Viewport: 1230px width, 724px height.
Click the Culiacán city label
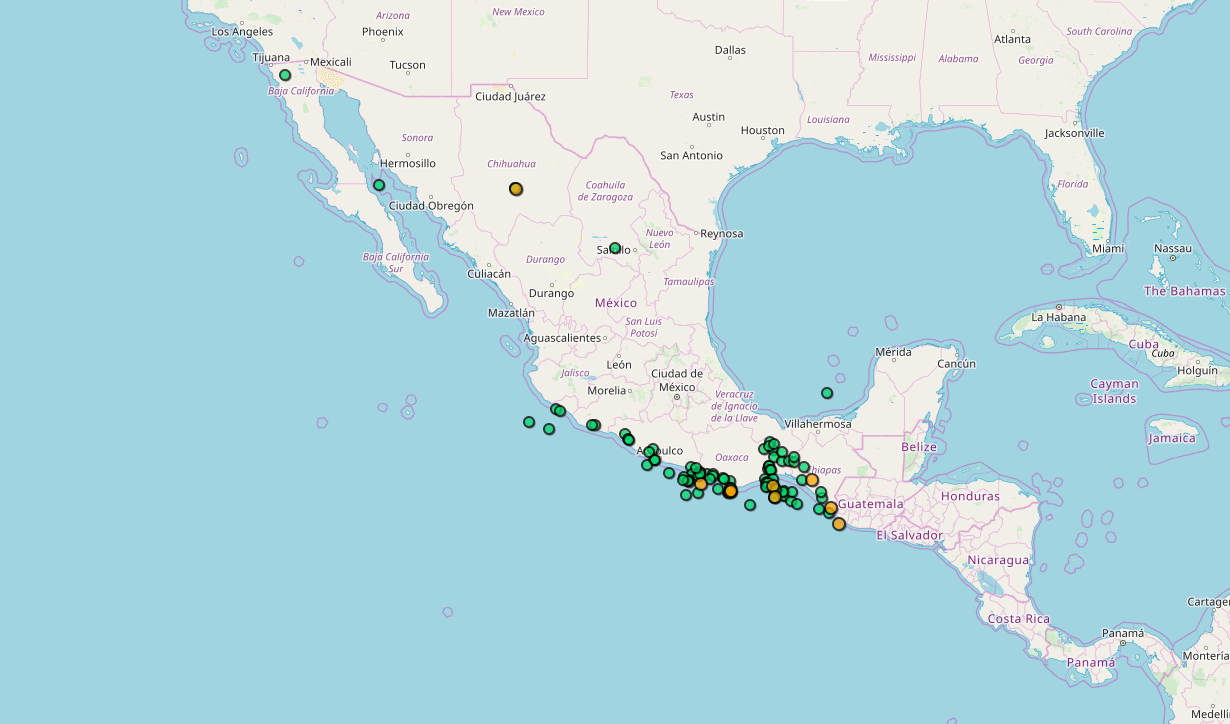pyautogui.click(x=489, y=274)
